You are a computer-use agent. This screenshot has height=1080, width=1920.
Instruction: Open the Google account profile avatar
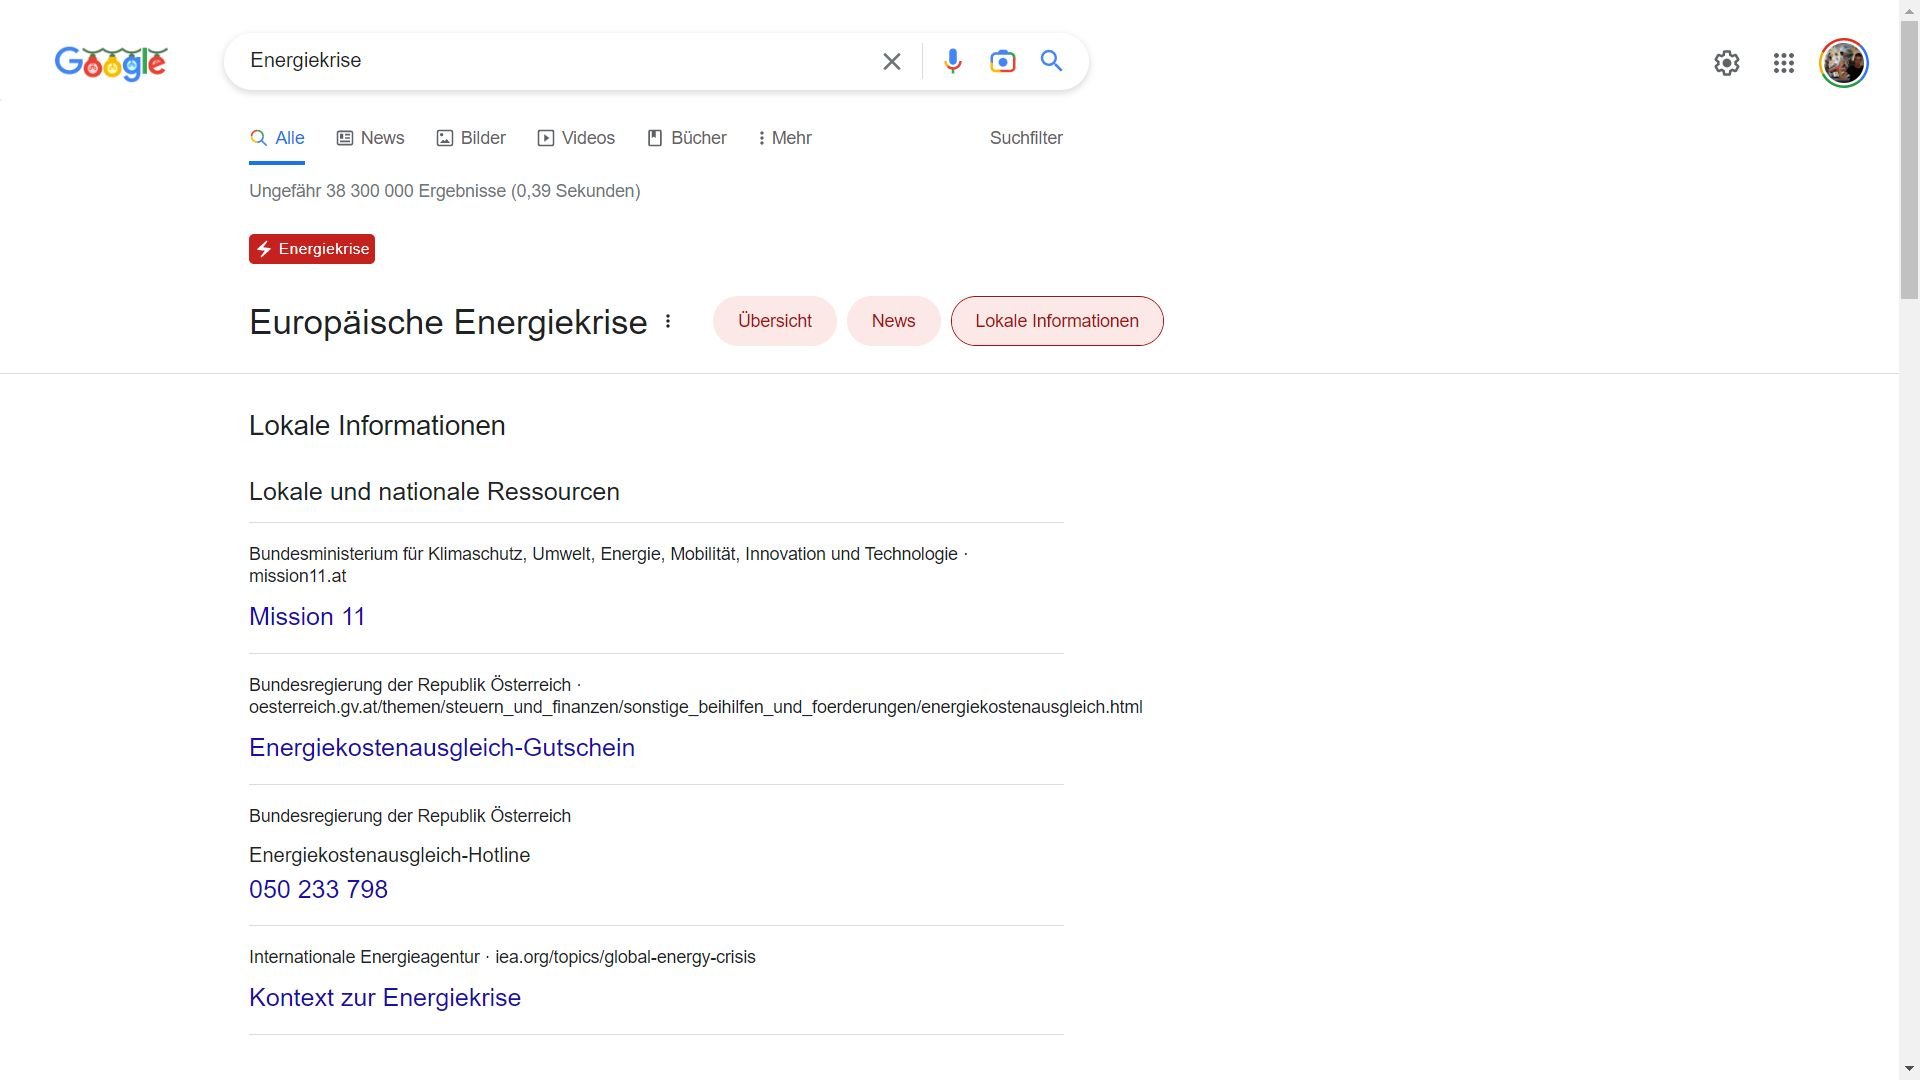point(1843,63)
